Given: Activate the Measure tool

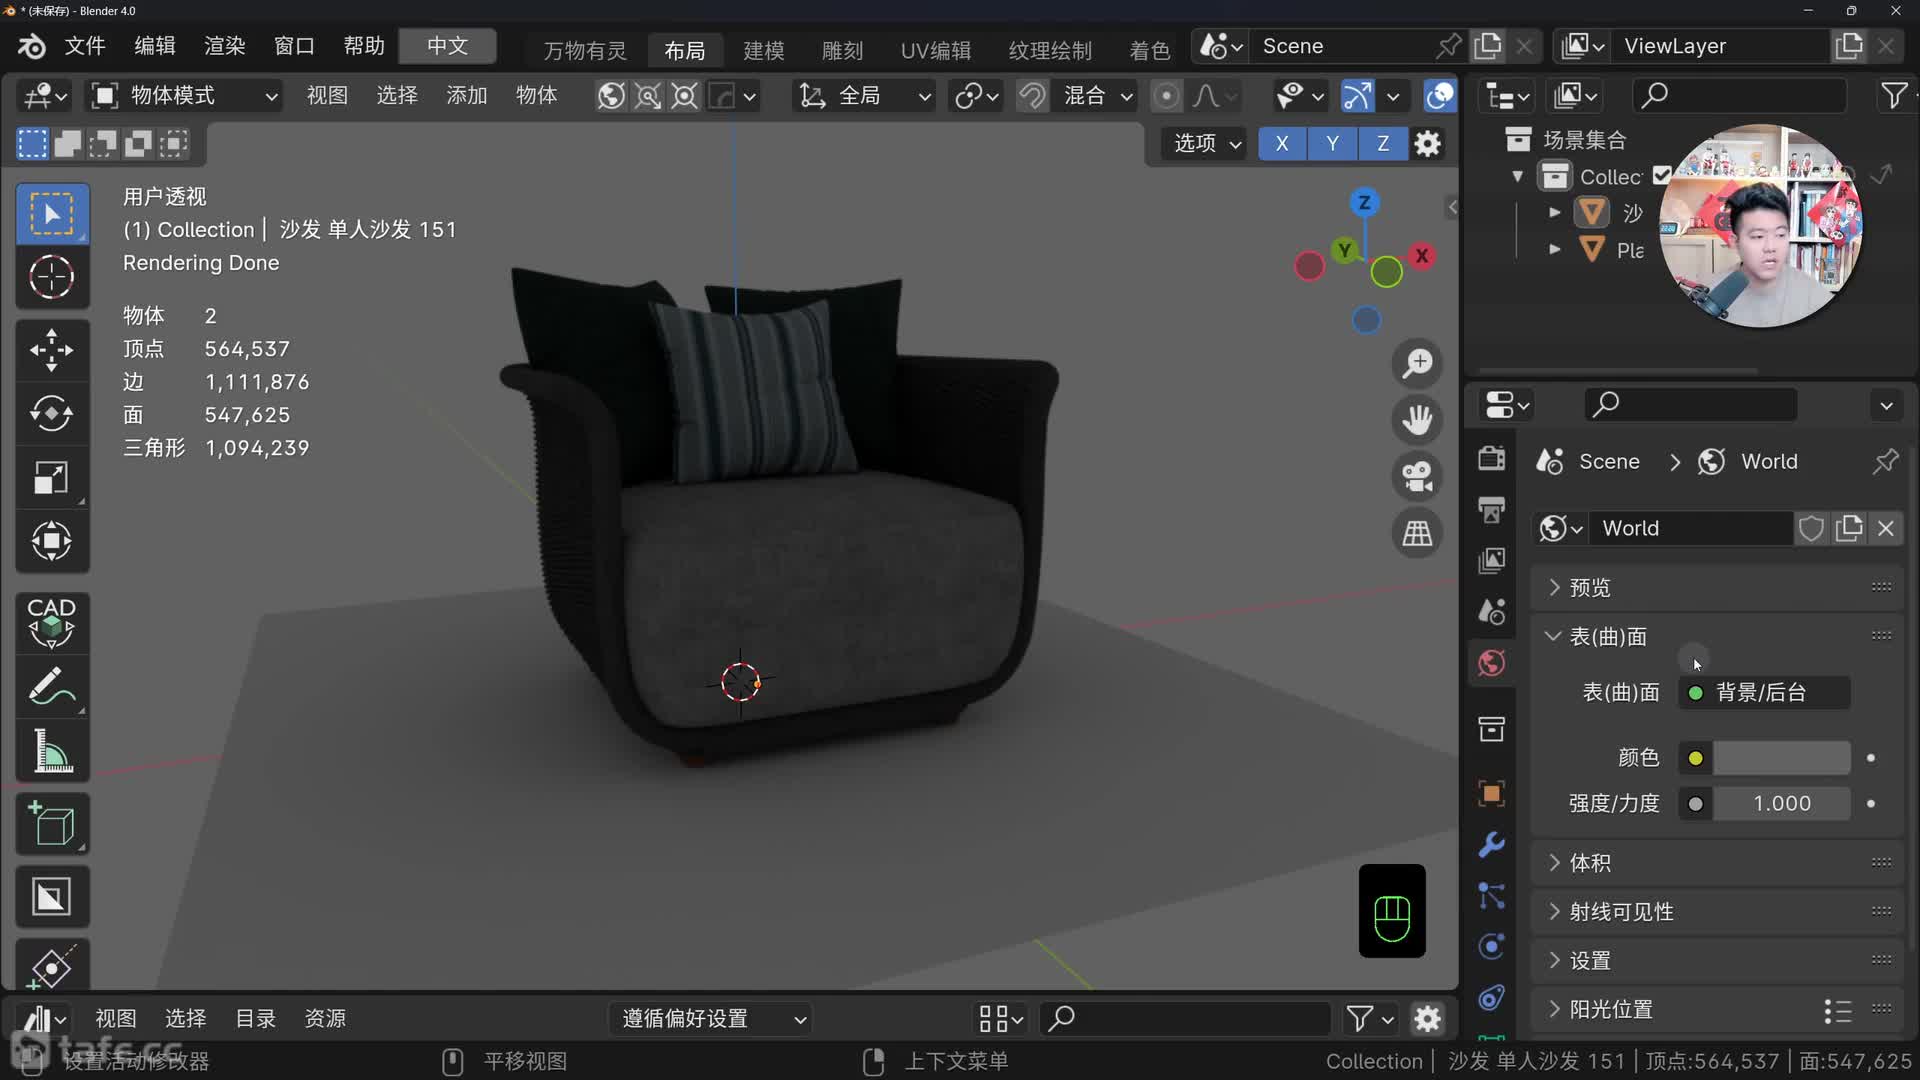Looking at the screenshot, I should coord(52,751).
